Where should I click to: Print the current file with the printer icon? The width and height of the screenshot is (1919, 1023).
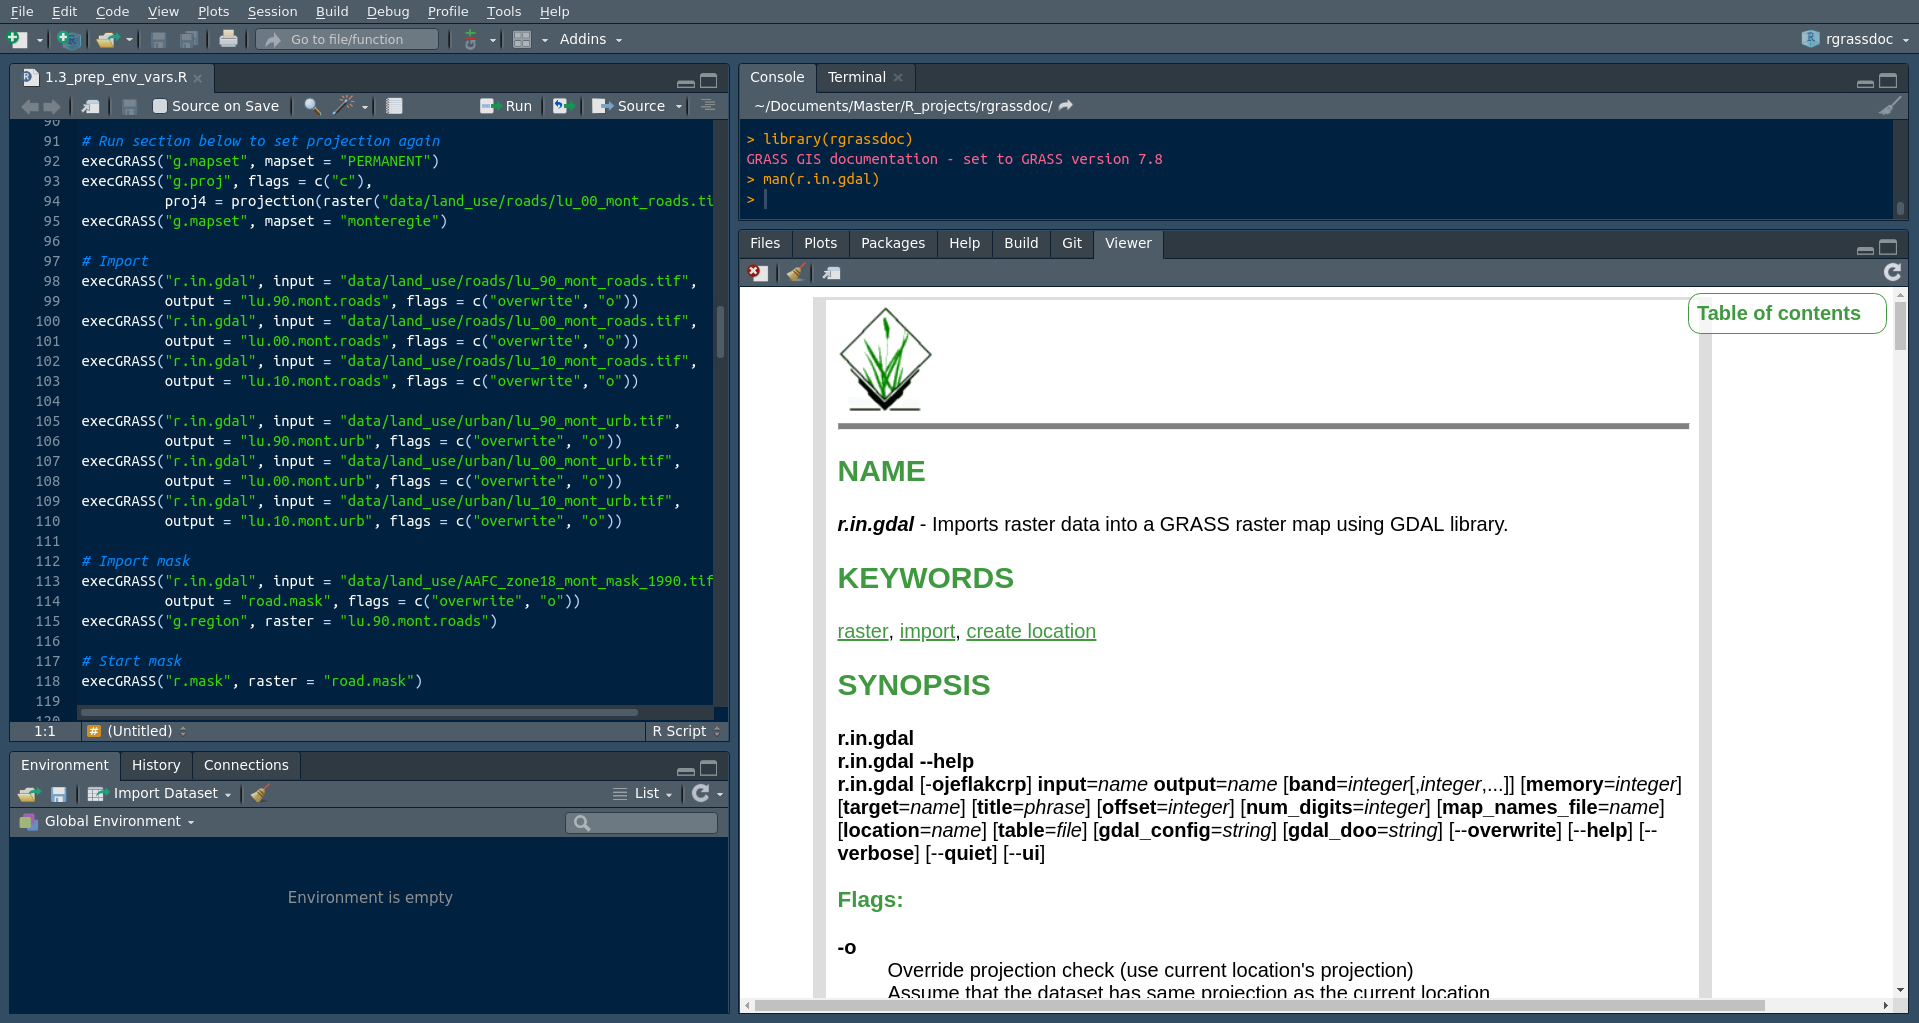coord(228,39)
